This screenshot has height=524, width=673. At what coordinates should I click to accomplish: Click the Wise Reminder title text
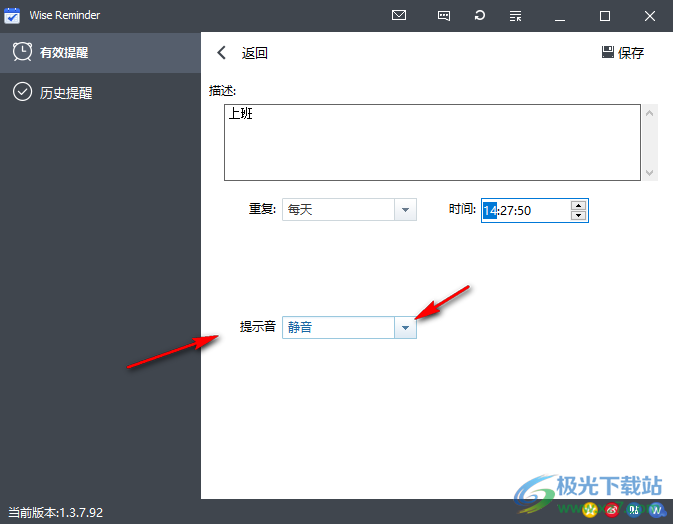point(64,15)
